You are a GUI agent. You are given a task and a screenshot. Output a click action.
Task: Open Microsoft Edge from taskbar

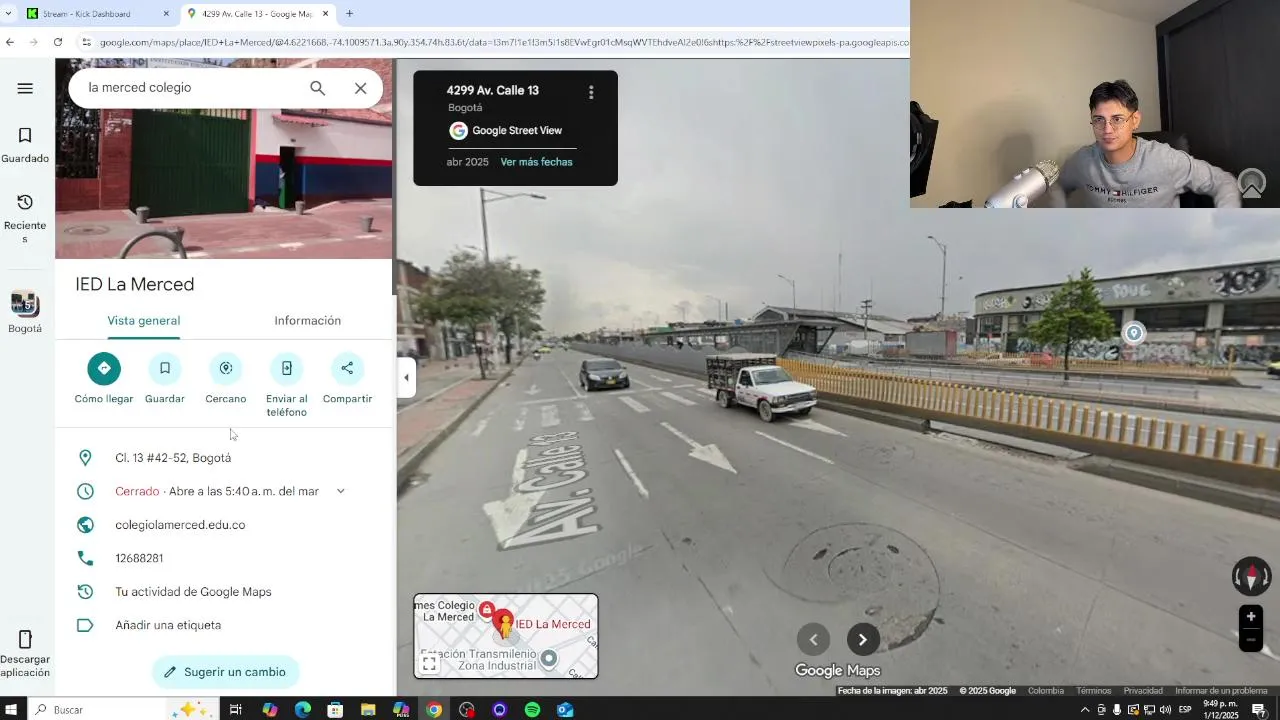click(x=303, y=710)
